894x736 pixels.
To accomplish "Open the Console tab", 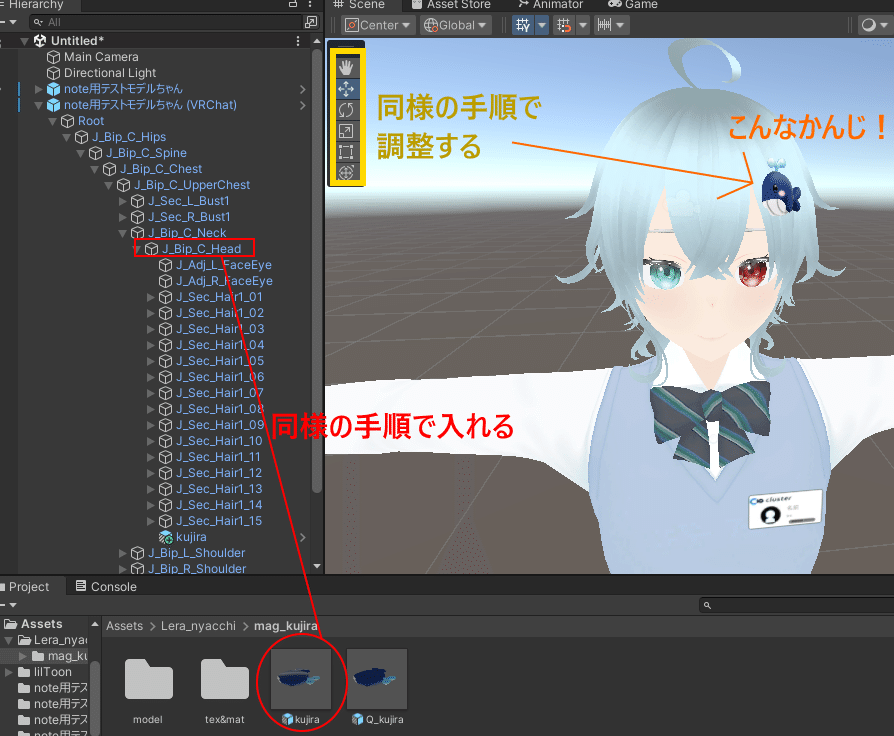I will click(107, 587).
